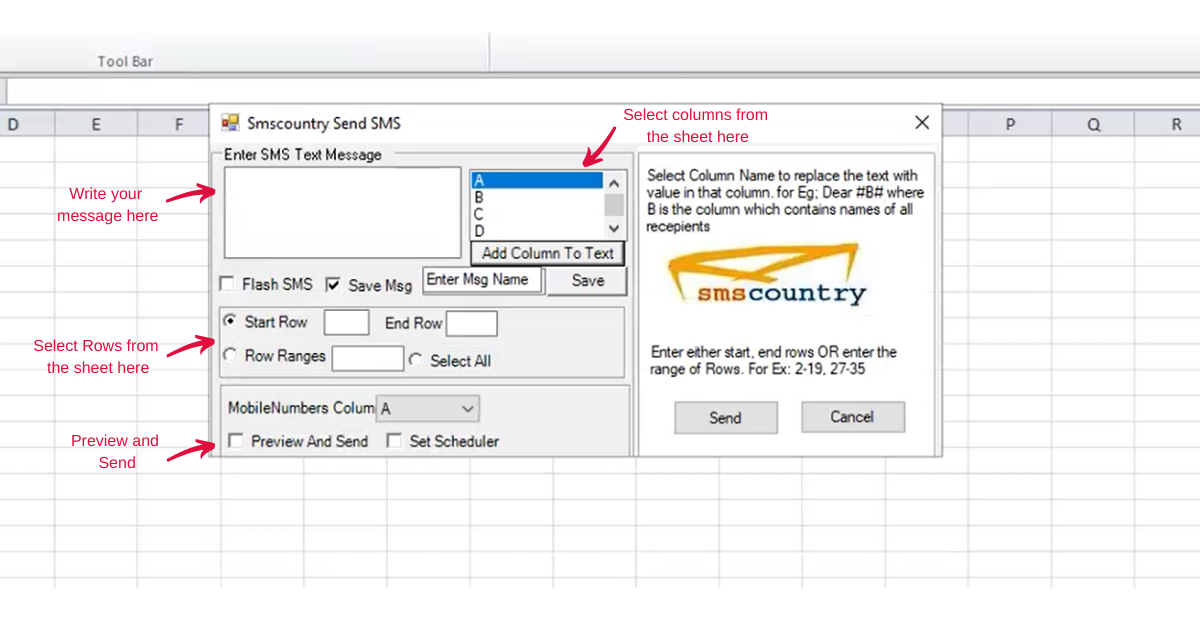Click the Enter Msg Name field
The height and width of the screenshot is (620, 1200).
coord(484,280)
